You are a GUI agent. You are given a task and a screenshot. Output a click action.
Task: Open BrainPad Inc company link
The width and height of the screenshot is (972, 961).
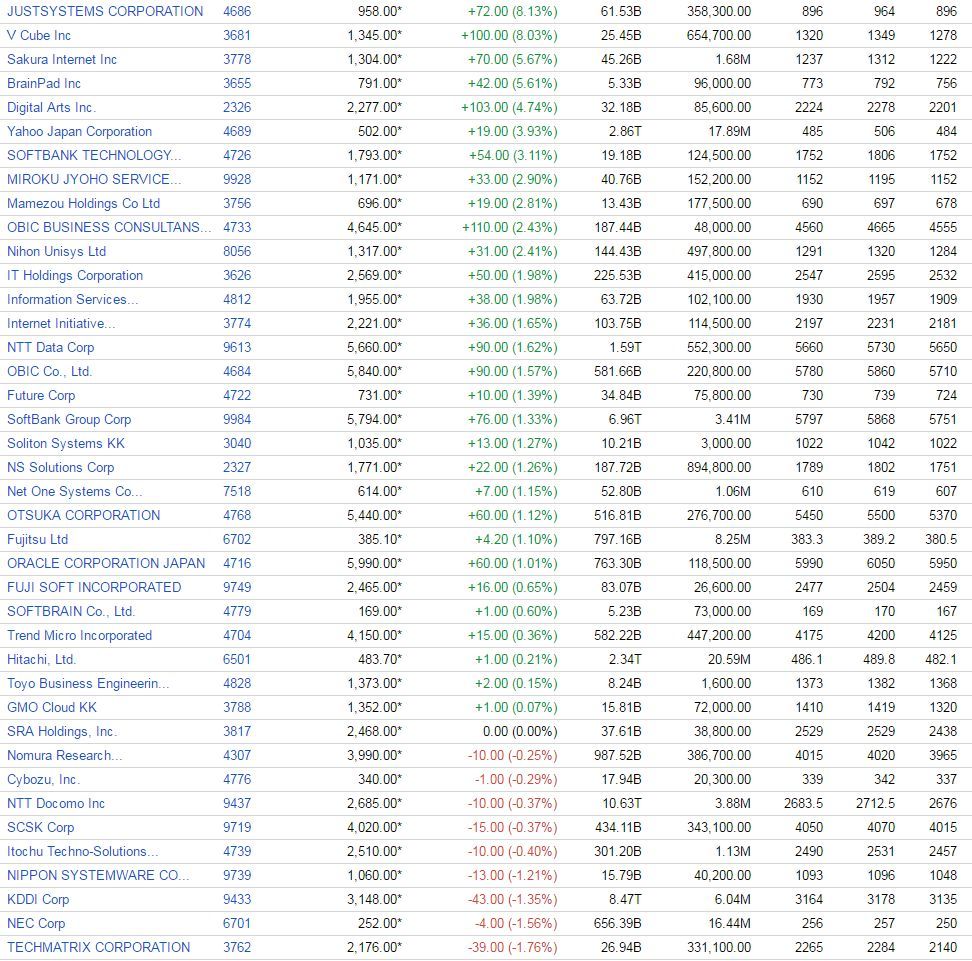(43, 84)
